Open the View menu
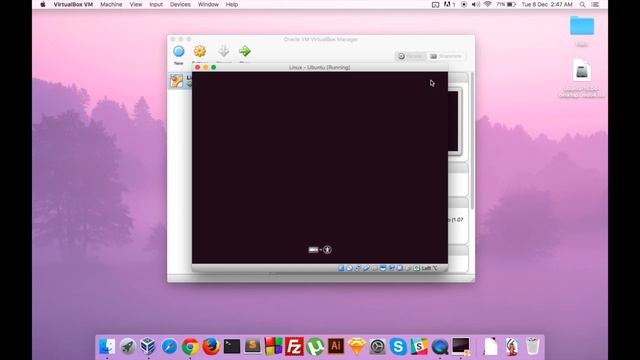 [136, 4]
